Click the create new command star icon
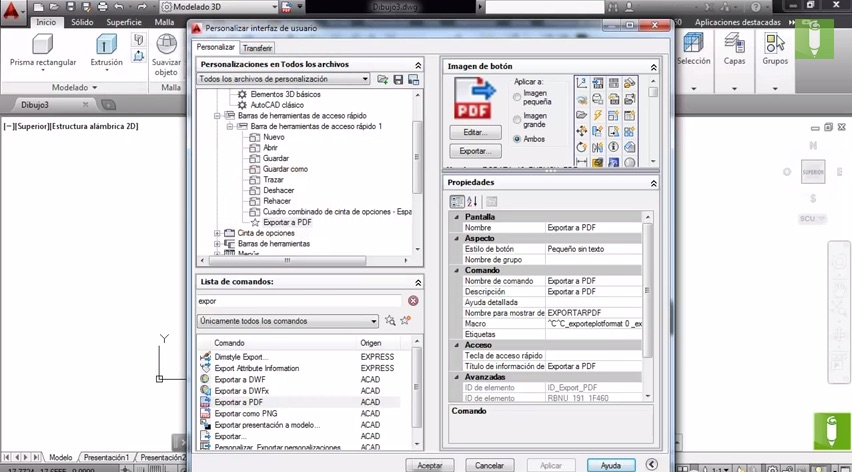852x472 pixels. (405, 321)
